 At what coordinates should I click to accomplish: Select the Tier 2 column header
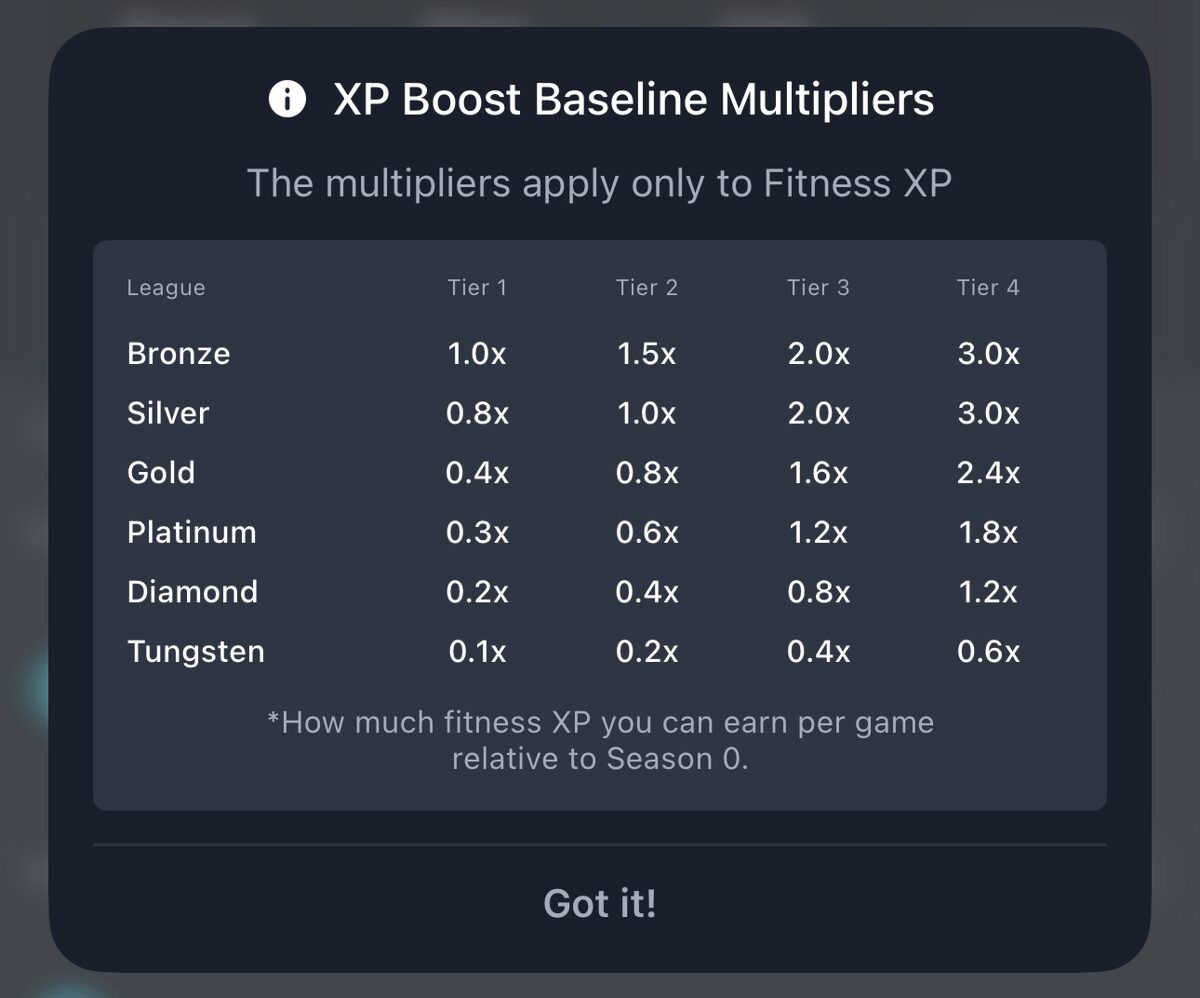tap(647, 288)
